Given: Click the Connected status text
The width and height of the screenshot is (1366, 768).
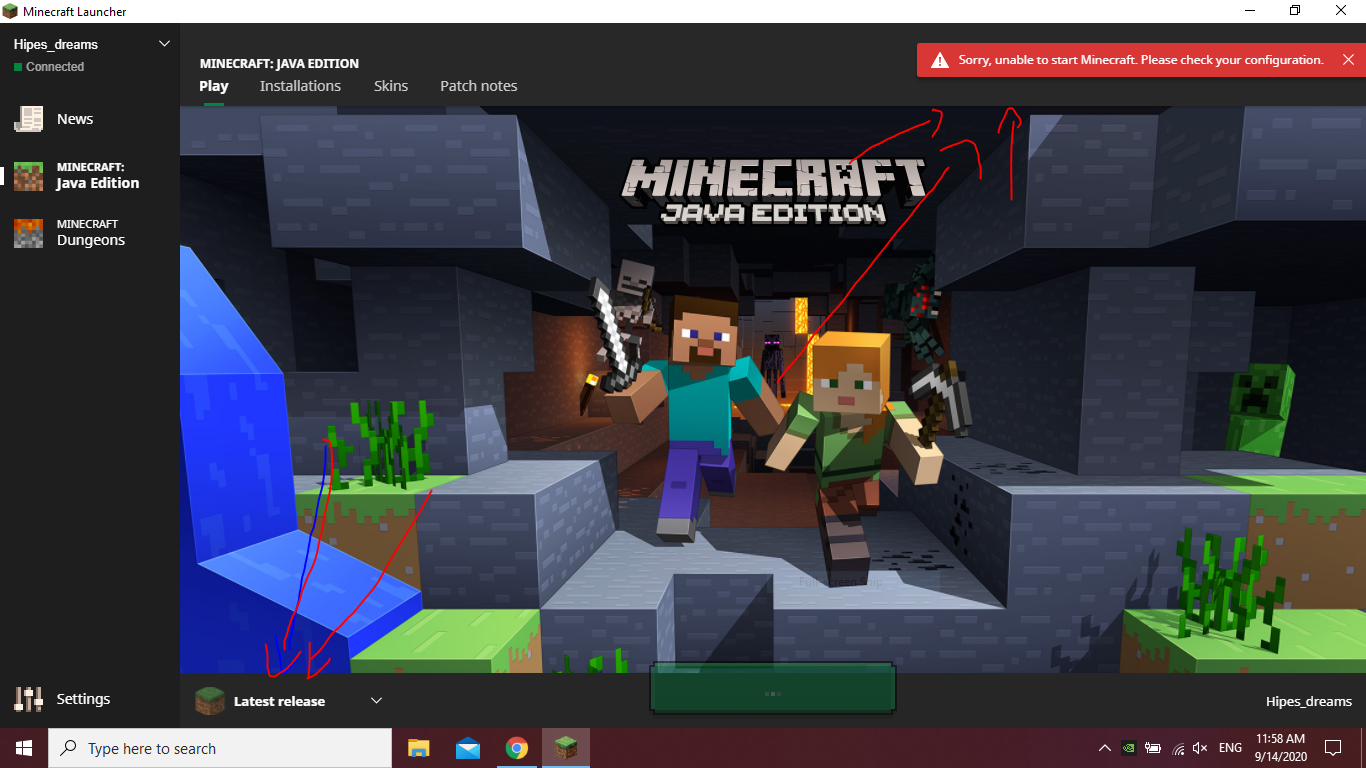Looking at the screenshot, I should coord(55,67).
